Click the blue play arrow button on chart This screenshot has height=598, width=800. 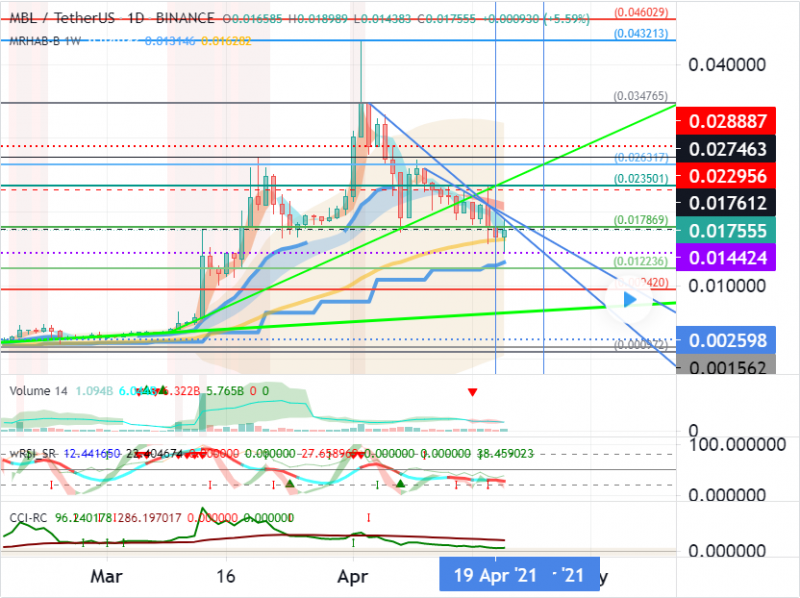coord(630,299)
